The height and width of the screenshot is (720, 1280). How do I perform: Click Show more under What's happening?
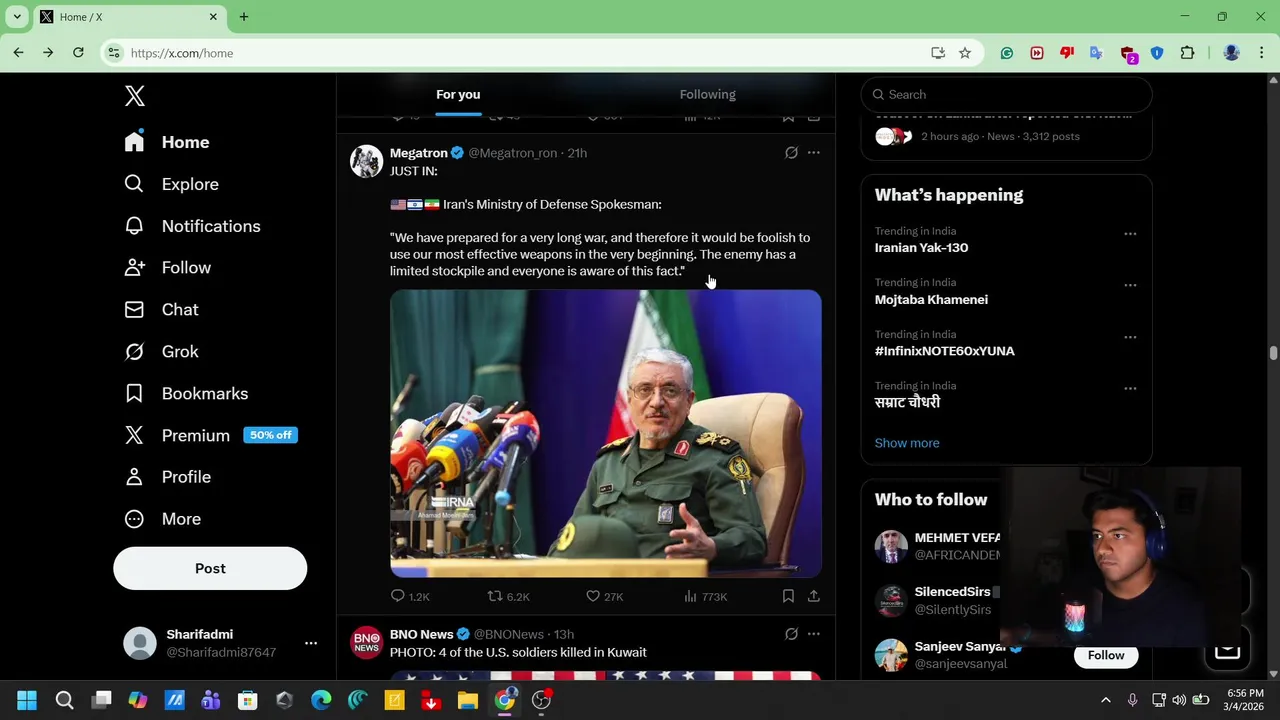pos(907,443)
